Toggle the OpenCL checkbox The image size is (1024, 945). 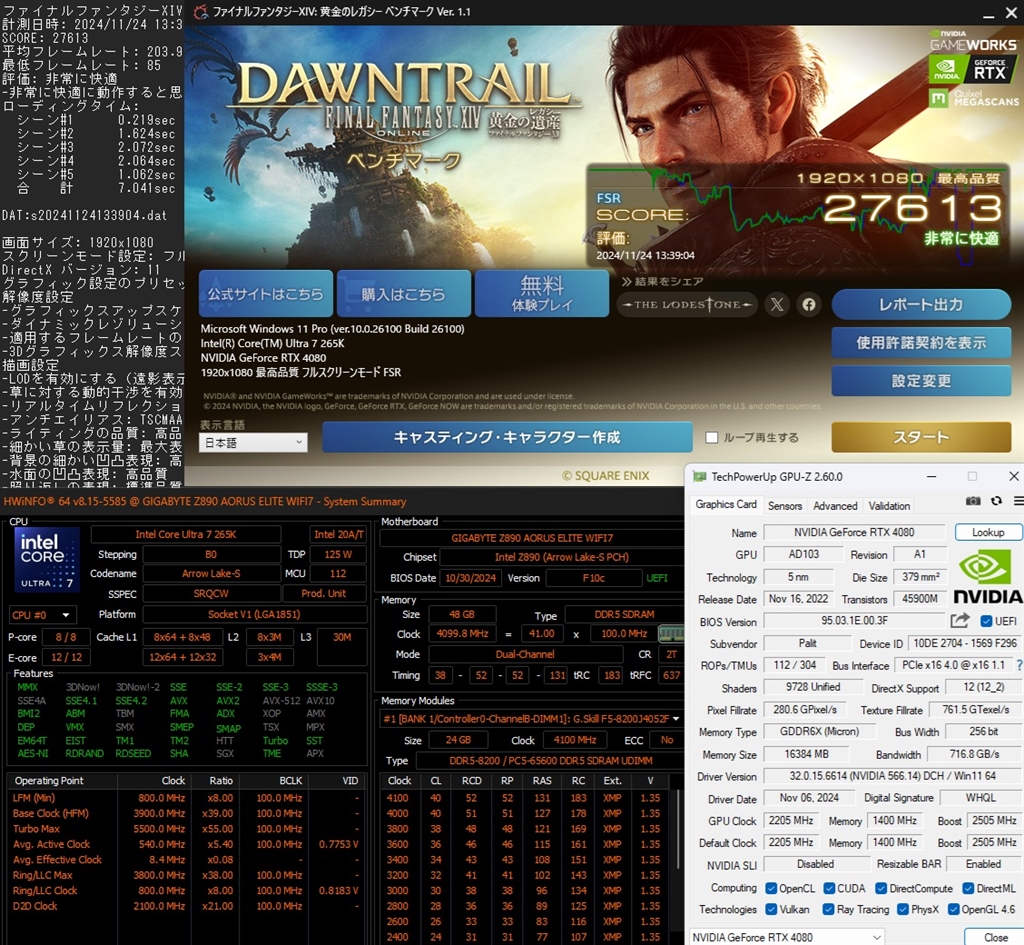point(771,888)
